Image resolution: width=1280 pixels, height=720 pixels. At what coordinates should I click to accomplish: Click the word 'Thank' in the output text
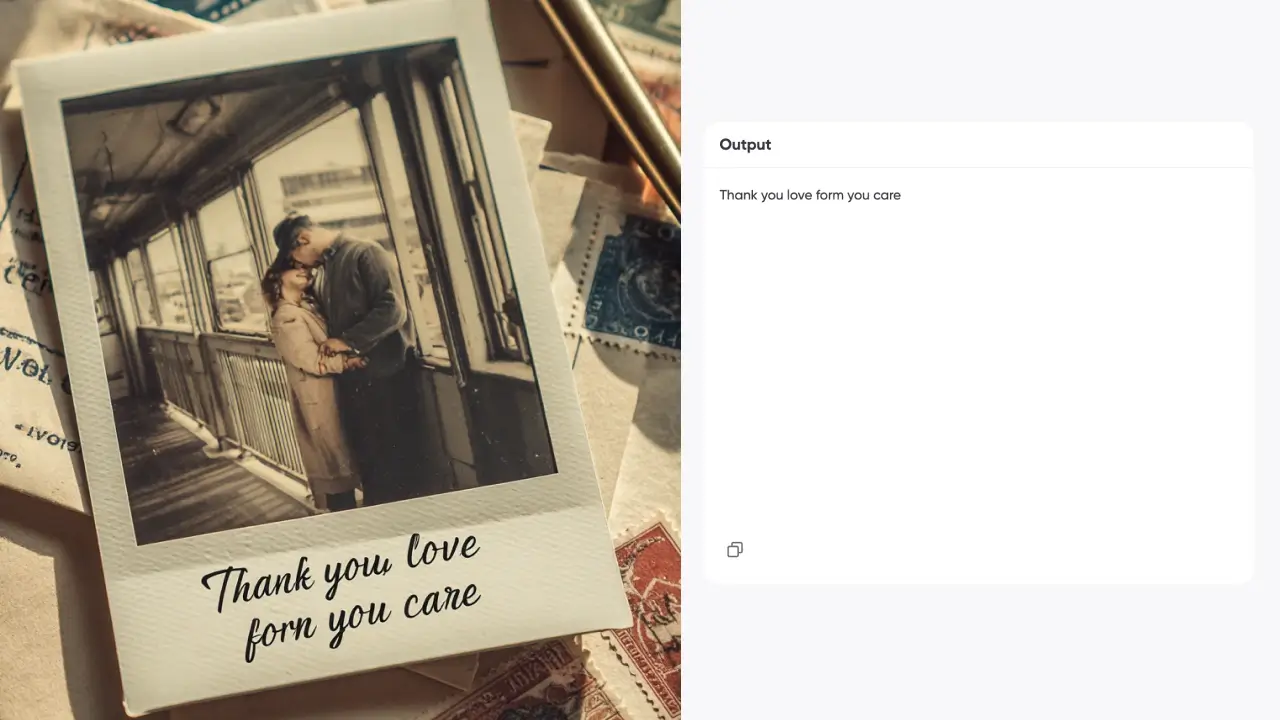point(738,195)
